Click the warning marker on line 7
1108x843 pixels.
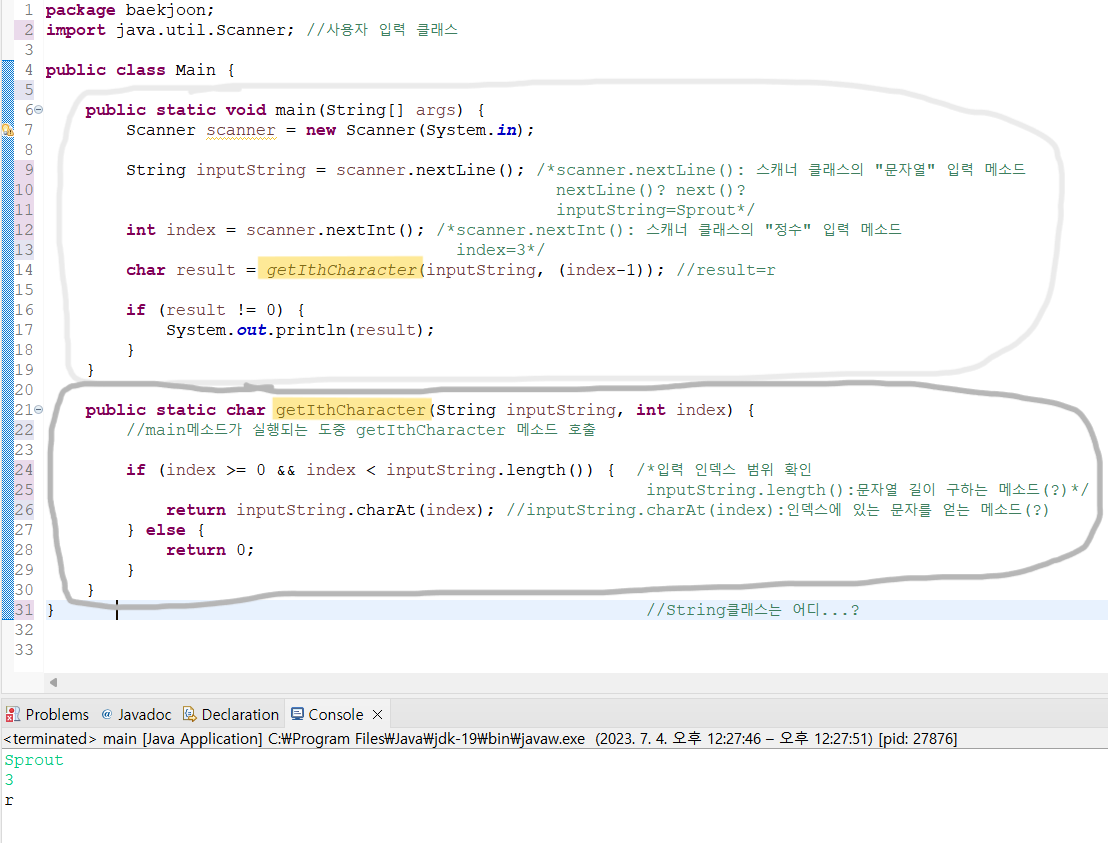point(8,130)
